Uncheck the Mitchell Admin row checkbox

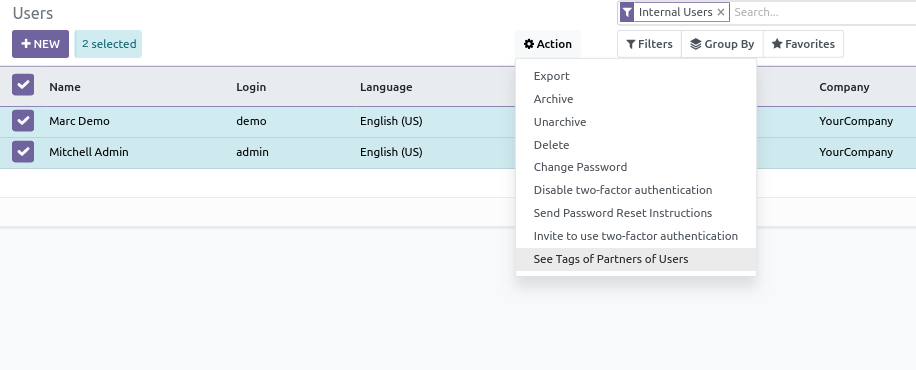pyautogui.click(x=23, y=152)
